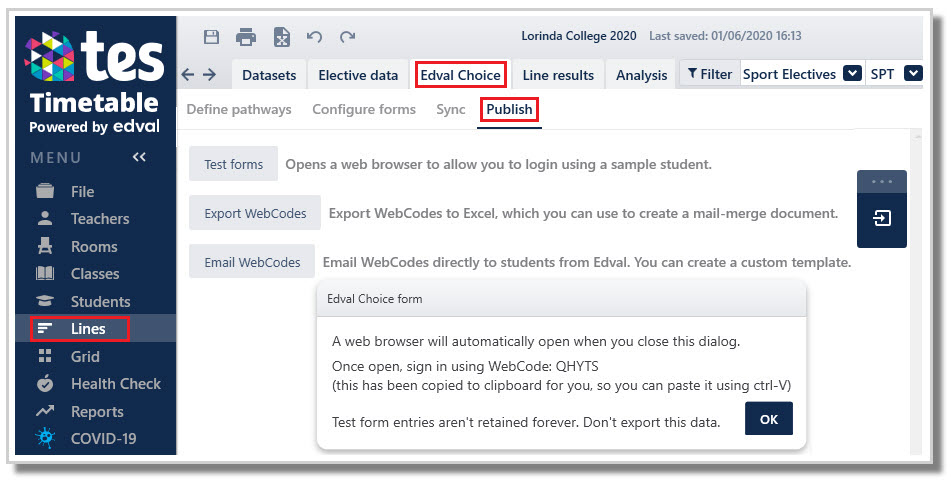This screenshot has width=951, height=482.
Task: Click the print icon
Action: click(x=246, y=37)
